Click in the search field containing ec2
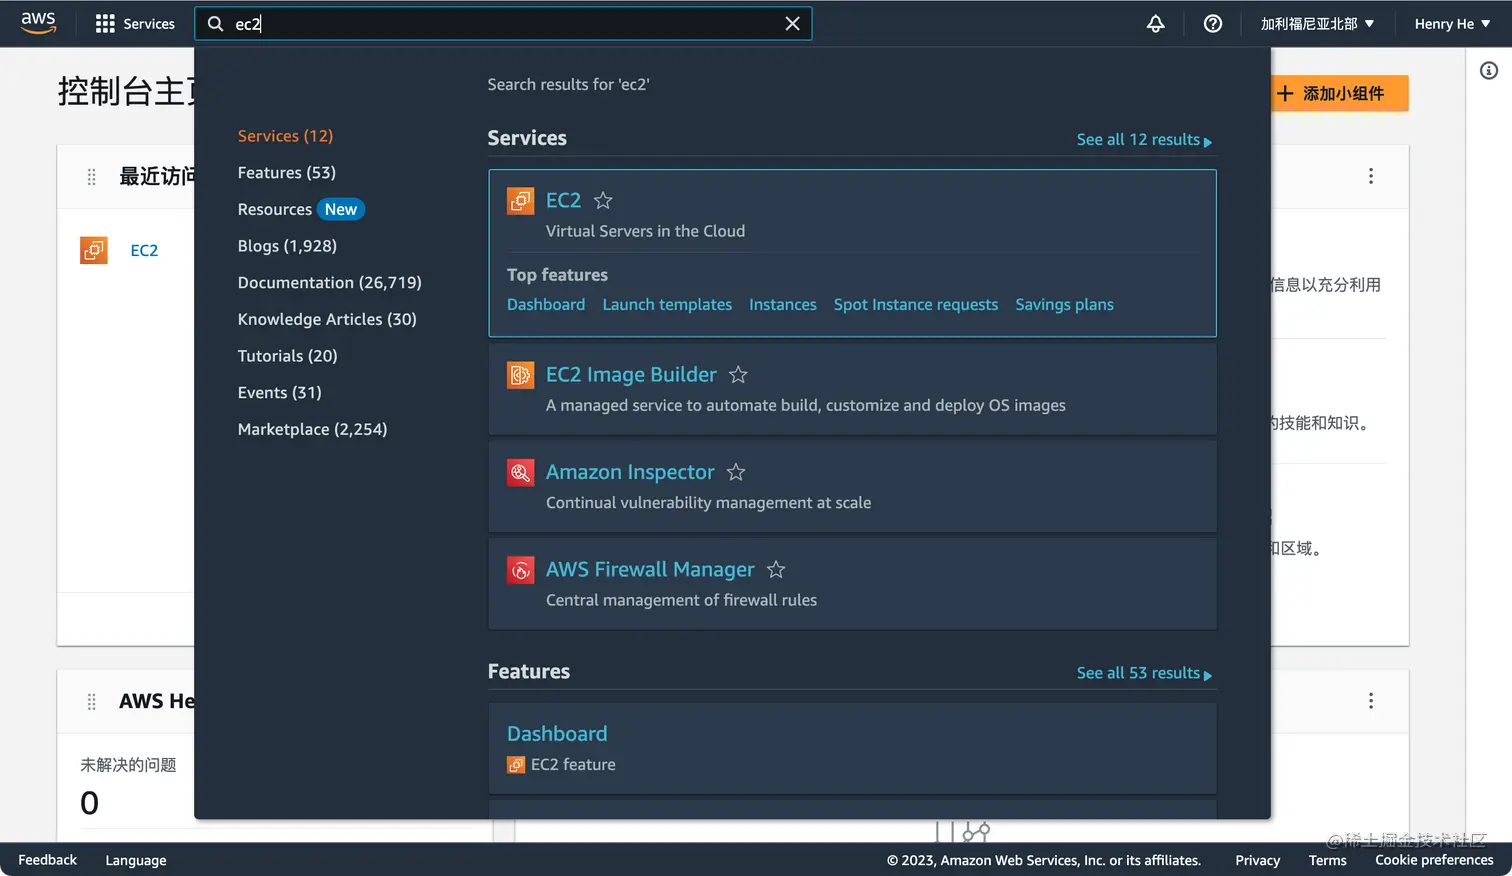The image size is (1512, 876). [505, 24]
